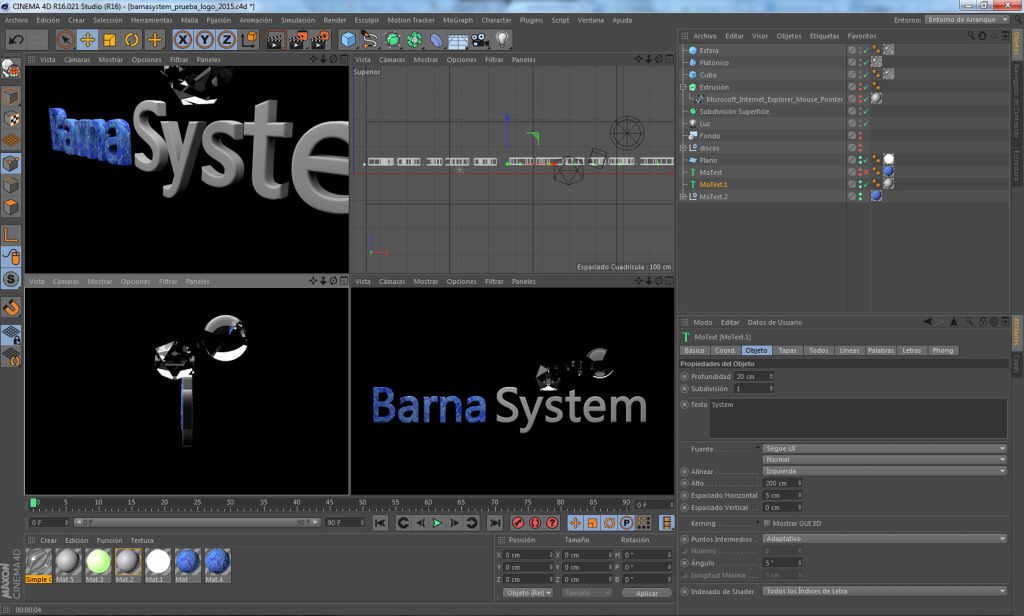Select the Move tool in the toolbar
Image resolution: width=1024 pixels, height=616 pixels.
point(86,39)
